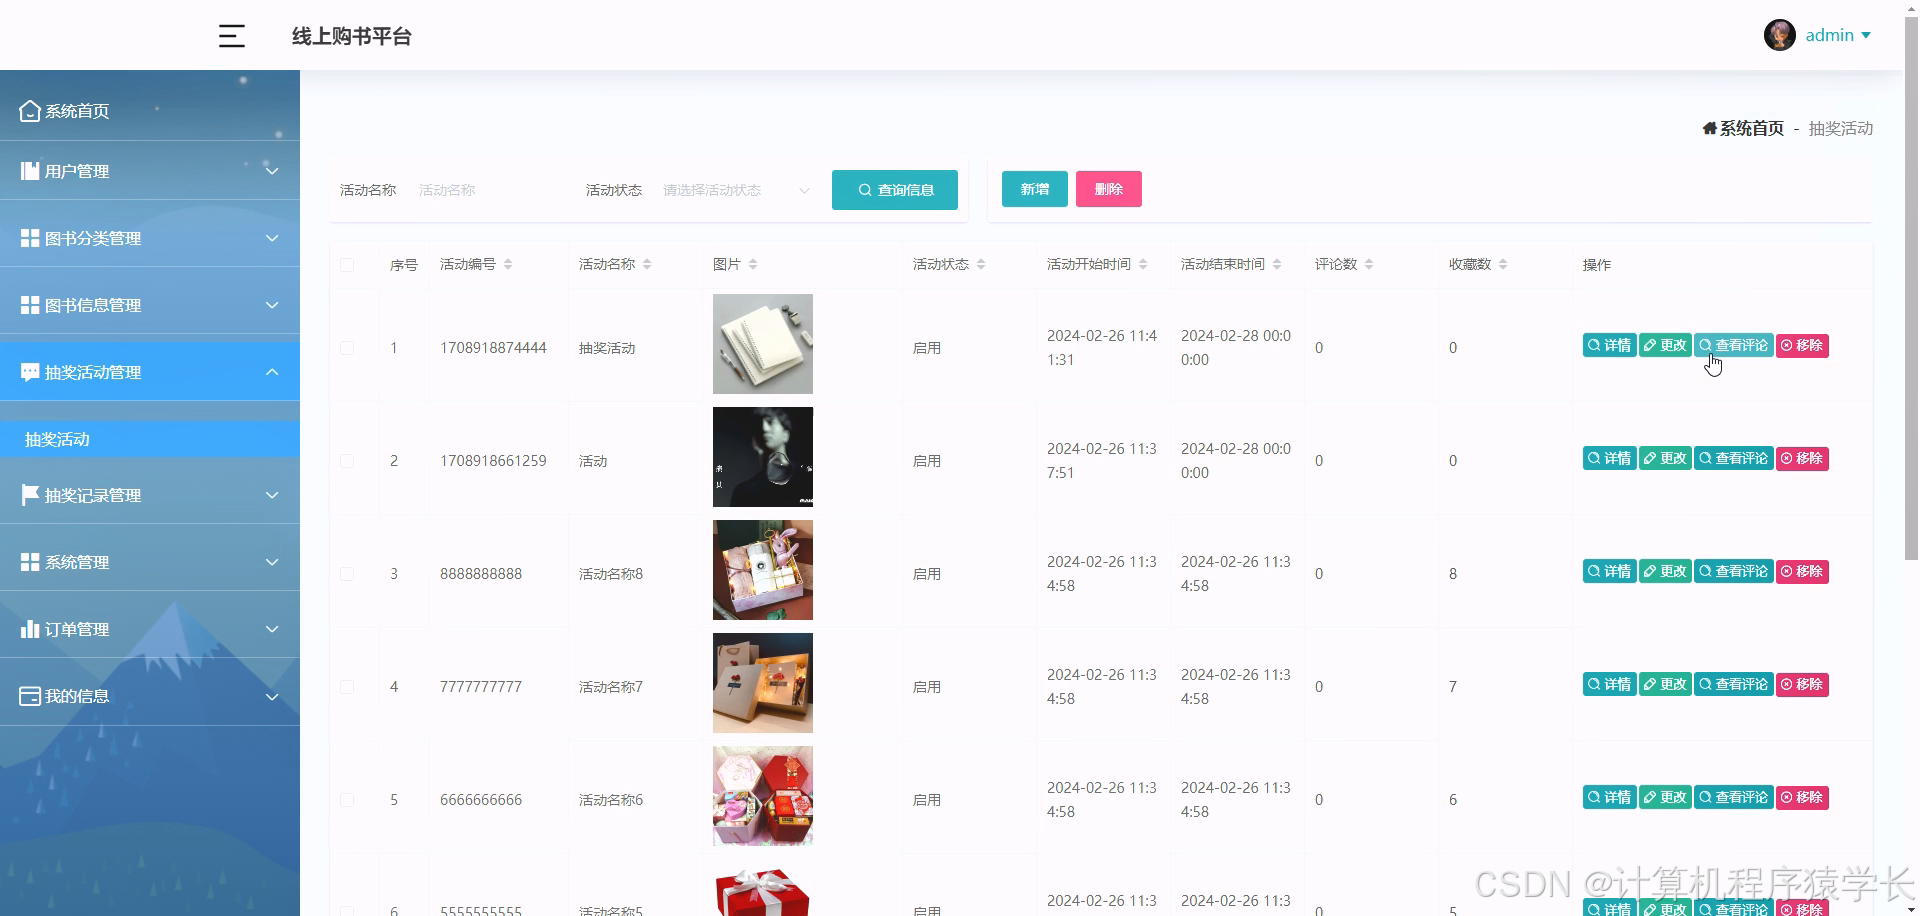Click 查看评论 for 抽奖活动 row

(1734, 345)
